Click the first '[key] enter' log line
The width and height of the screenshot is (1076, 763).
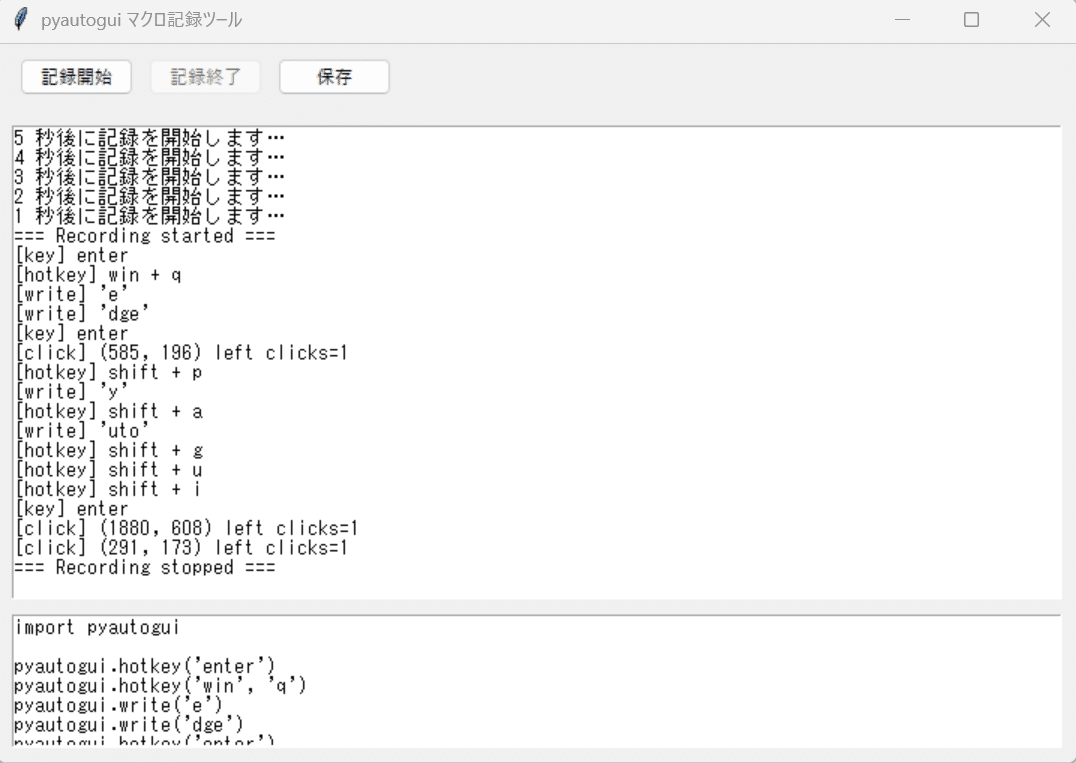click(70, 255)
